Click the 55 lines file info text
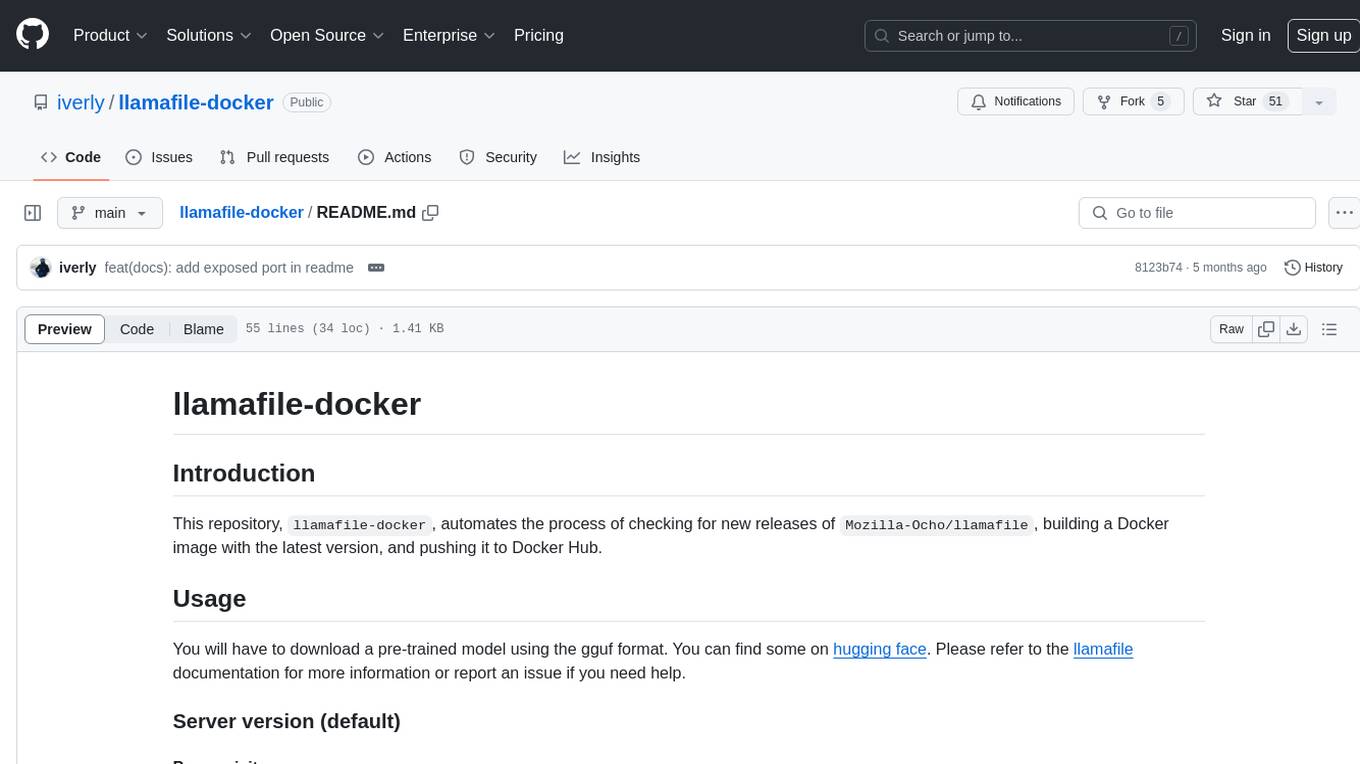 [x=344, y=329]
